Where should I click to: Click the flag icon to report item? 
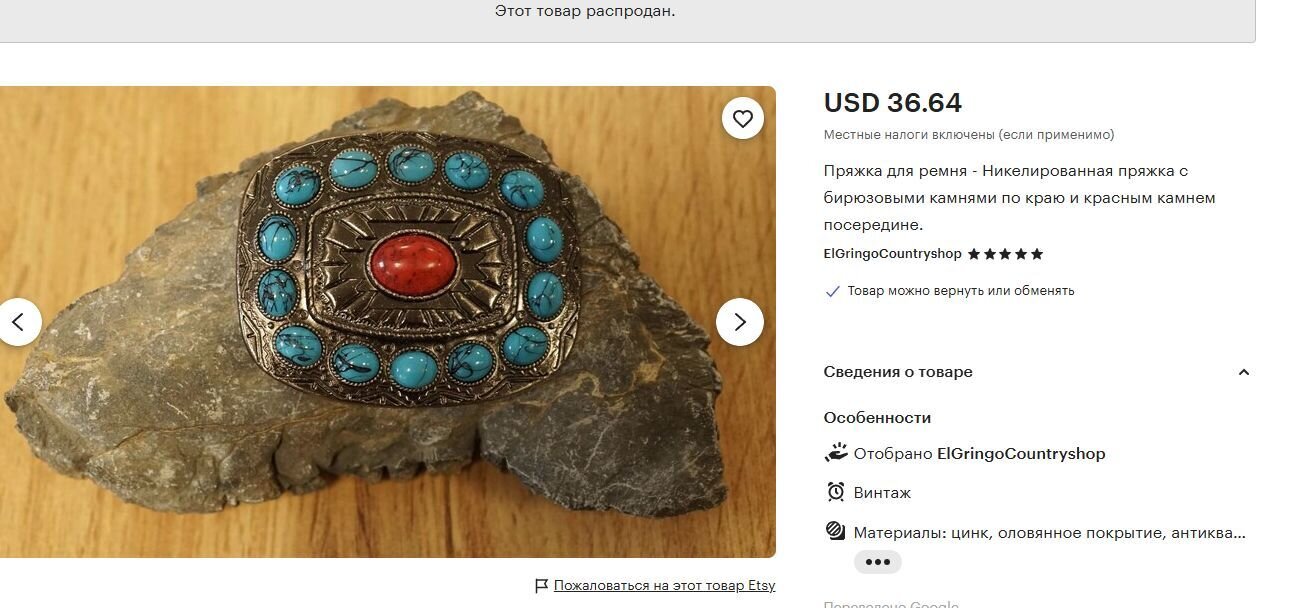point(541,586)
